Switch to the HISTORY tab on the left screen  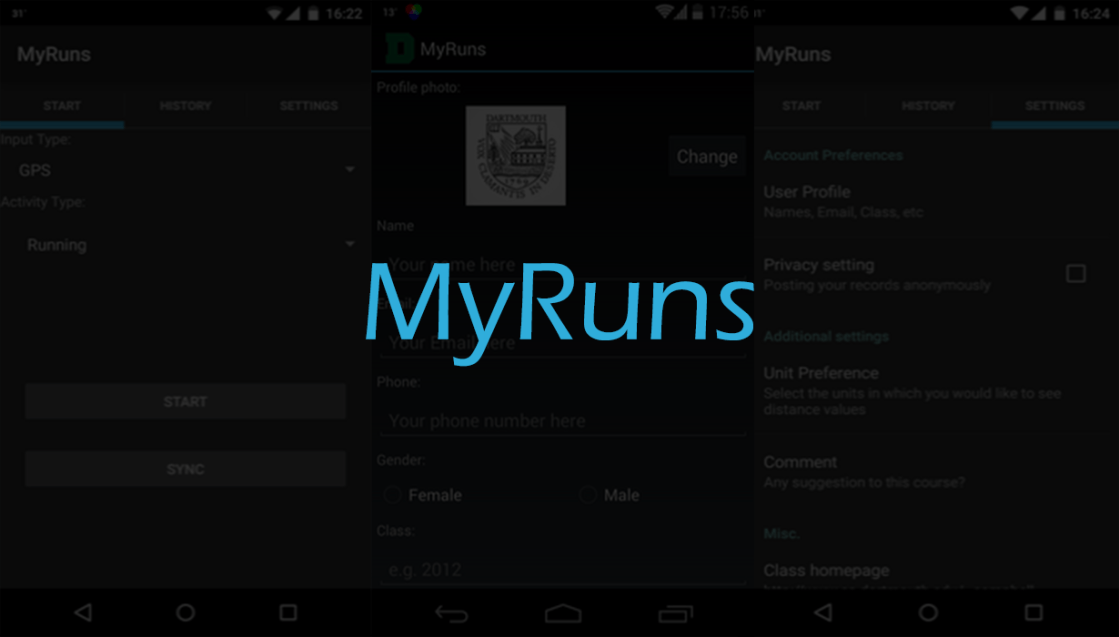[185, 106]
